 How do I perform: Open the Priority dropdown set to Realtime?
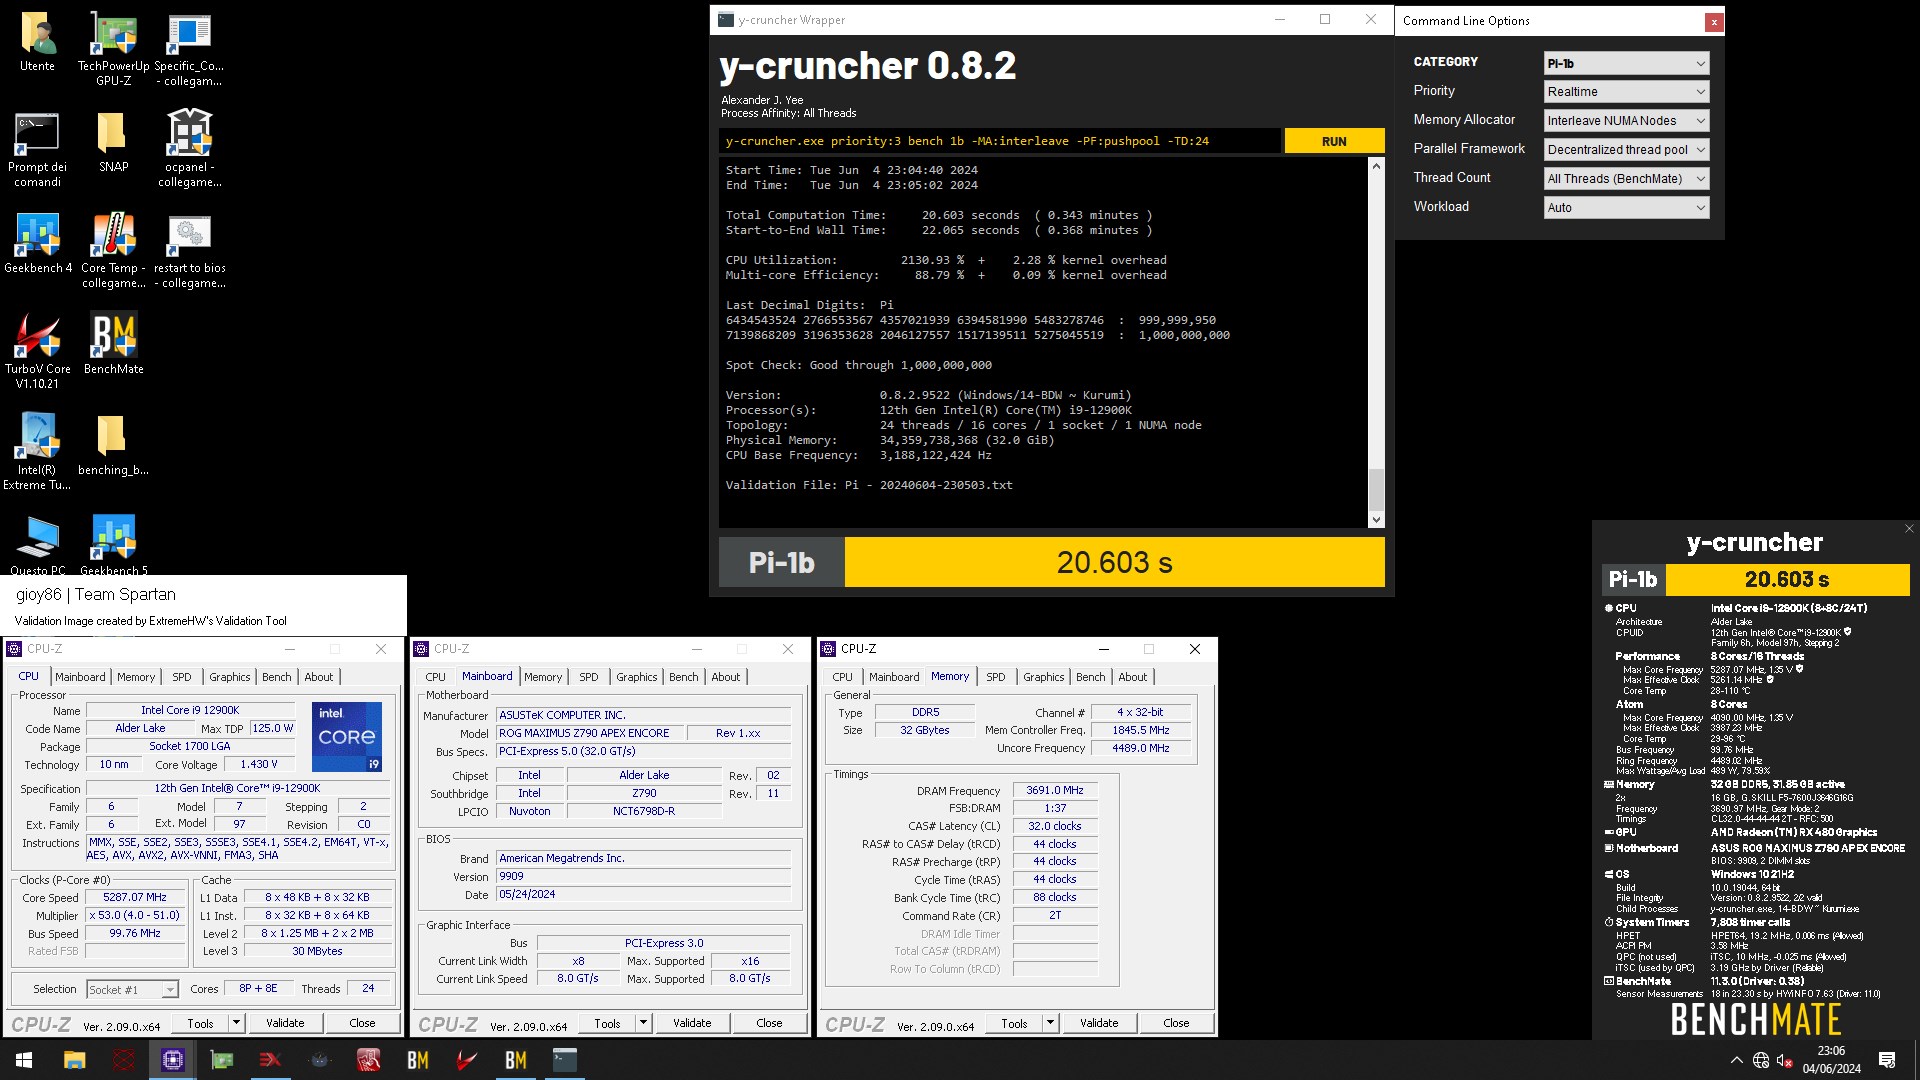click(1626, 92)
